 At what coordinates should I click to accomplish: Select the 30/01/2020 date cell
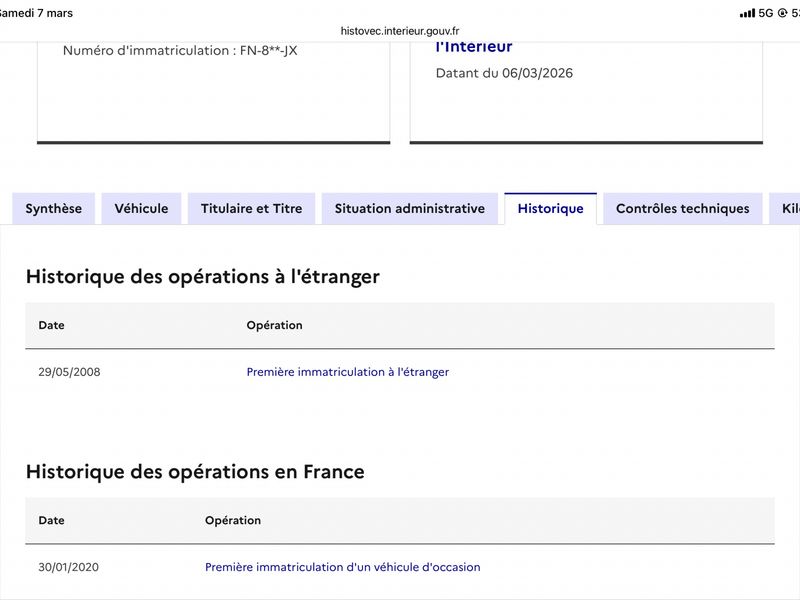[x=68, y=567]
